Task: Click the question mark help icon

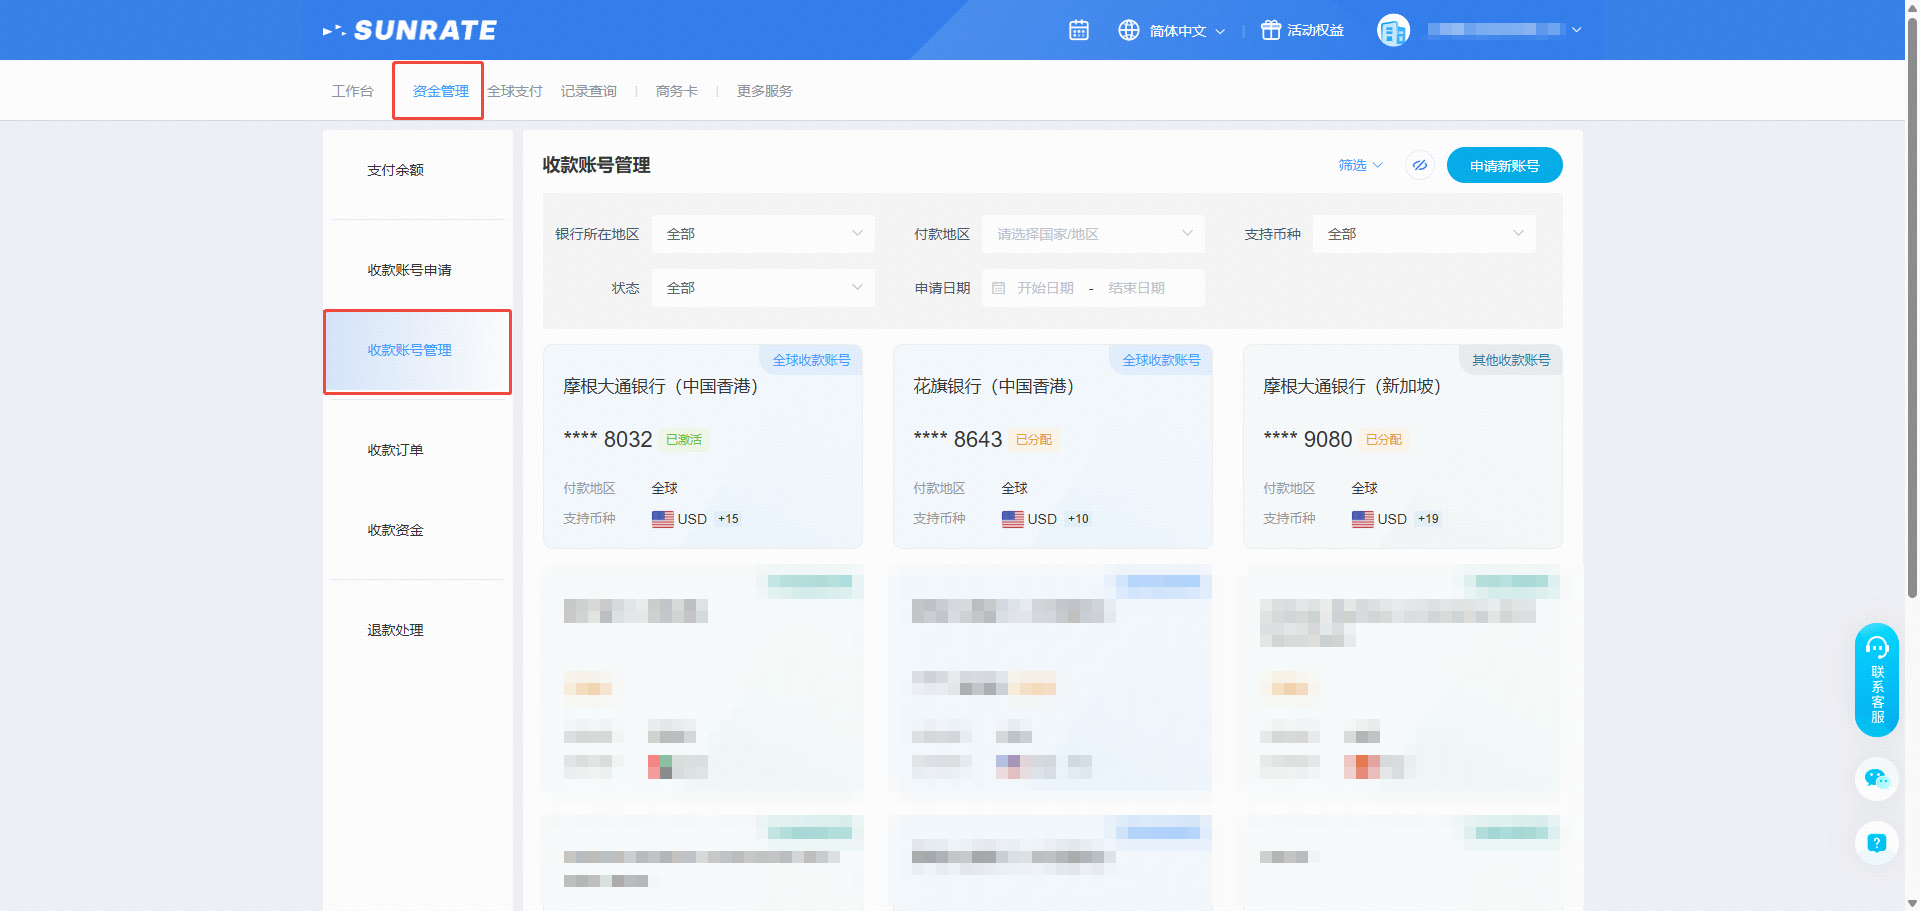Action: pos(1876,843)
